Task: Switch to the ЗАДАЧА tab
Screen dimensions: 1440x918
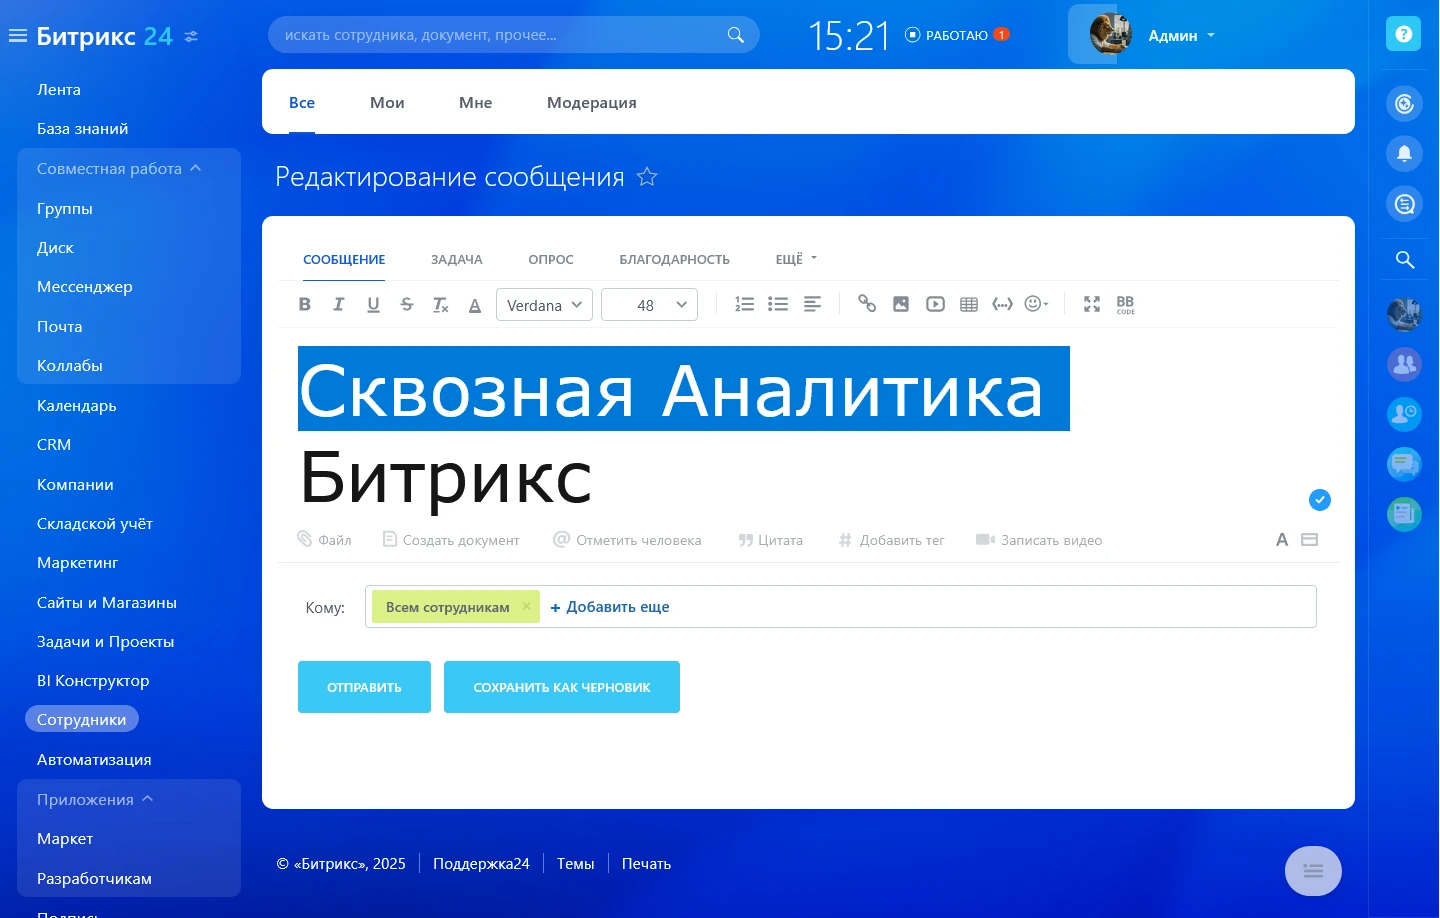Action: 456,259
